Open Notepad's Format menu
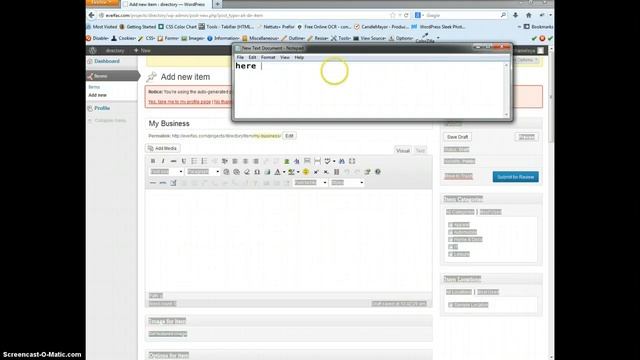This screenshot has height=360, width=640. (x=268, y=58)
